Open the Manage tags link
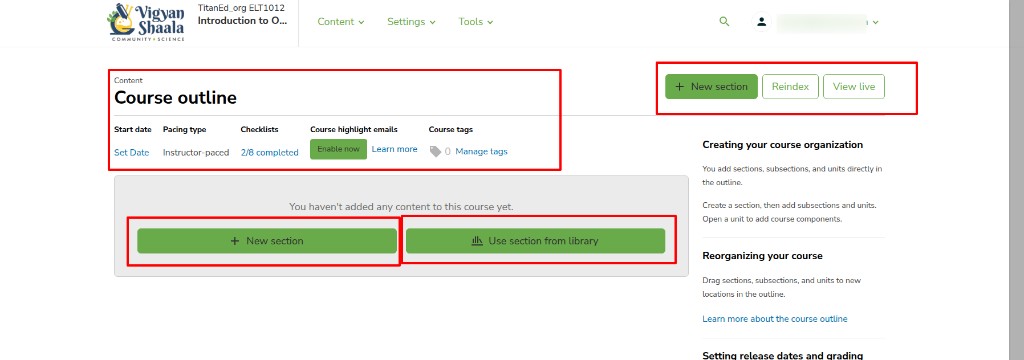 tap(481, 152)
